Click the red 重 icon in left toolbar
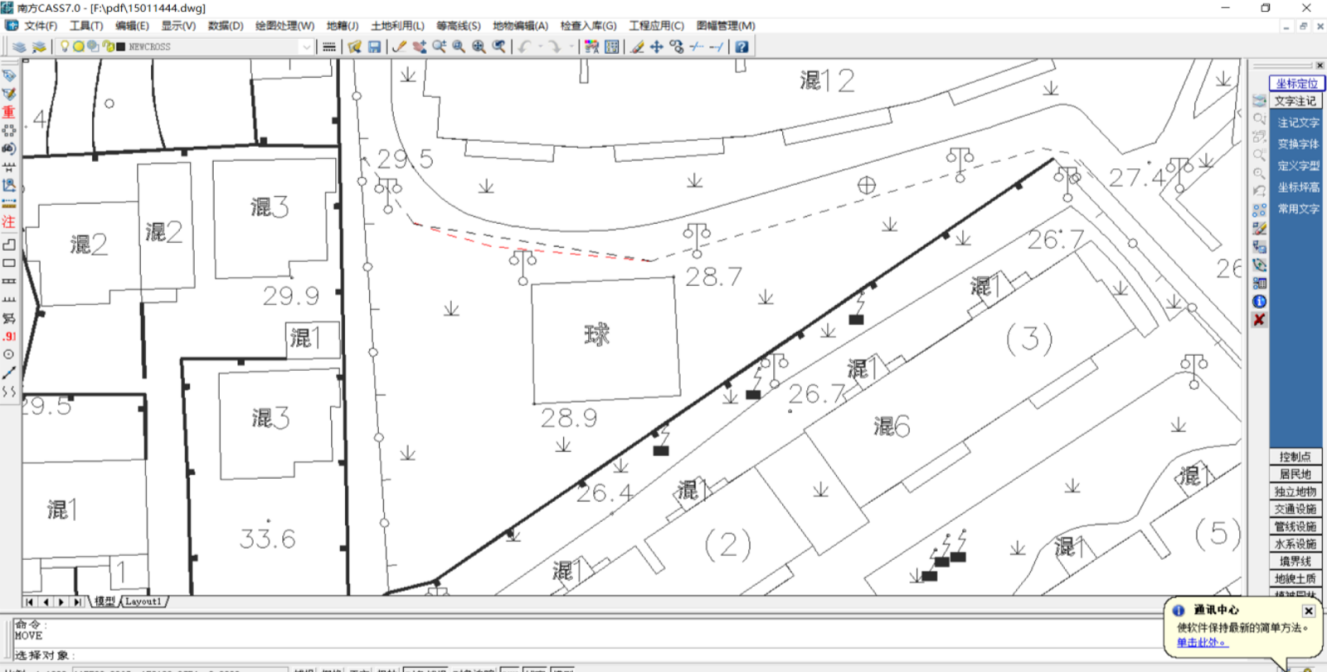This screenshot has height=672, width=1327. tap(9, 112)
